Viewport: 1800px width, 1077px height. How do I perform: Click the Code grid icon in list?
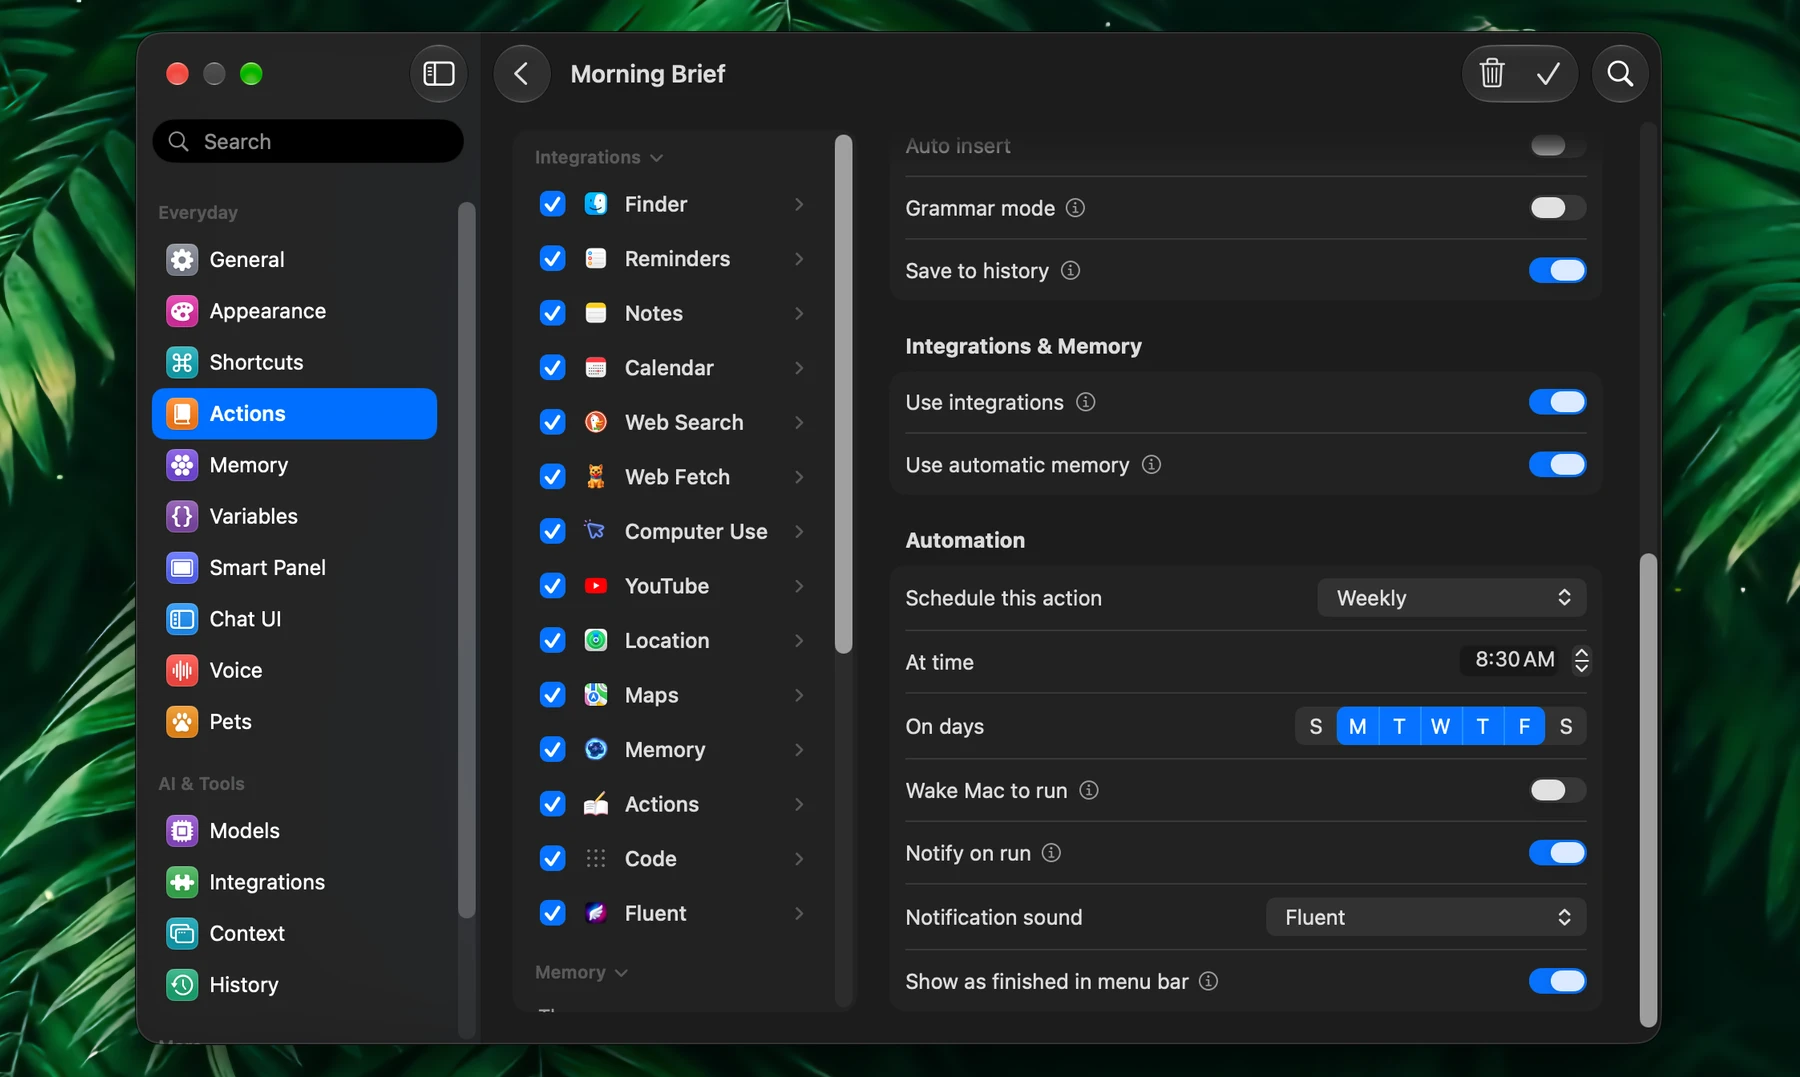click(596, 859)
